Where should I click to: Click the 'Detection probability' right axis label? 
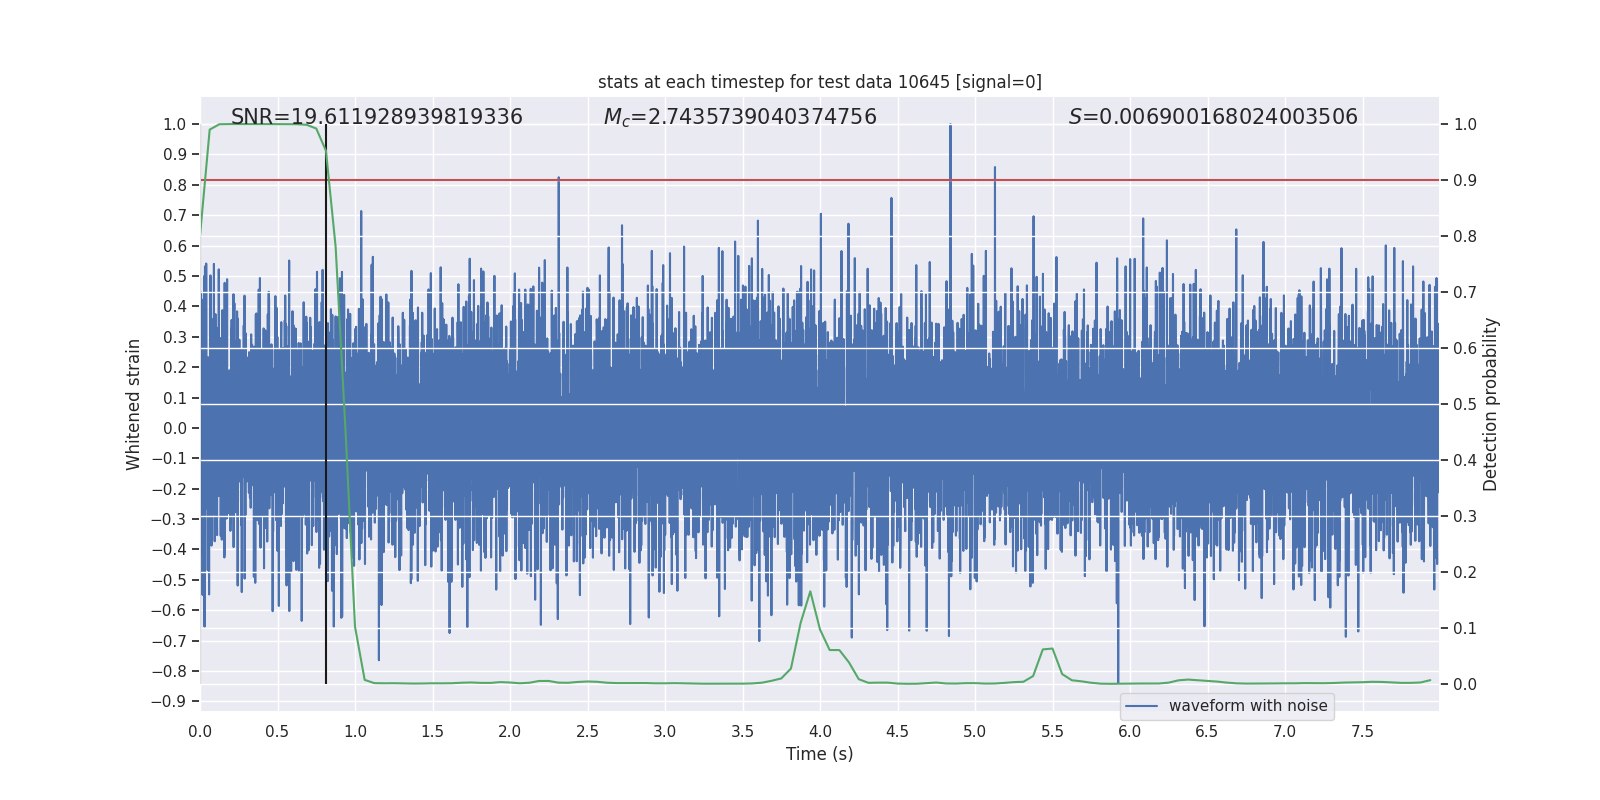[1490, 404]
